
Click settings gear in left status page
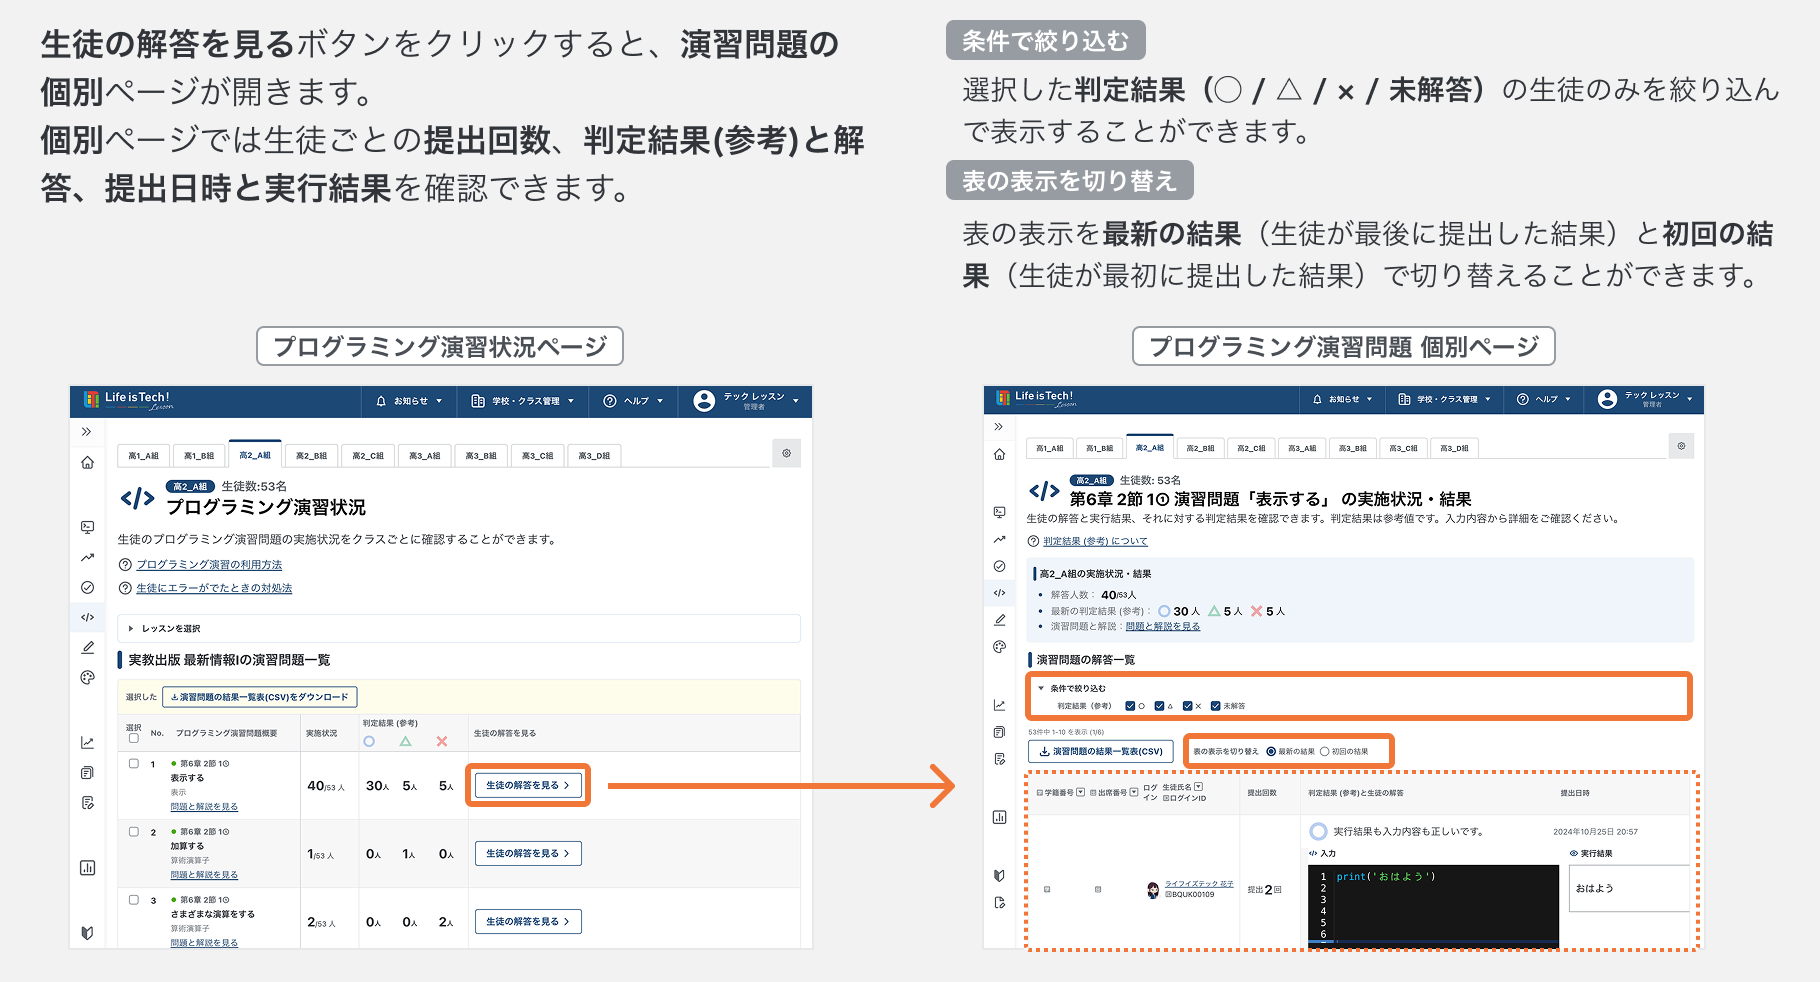point(786,453)
